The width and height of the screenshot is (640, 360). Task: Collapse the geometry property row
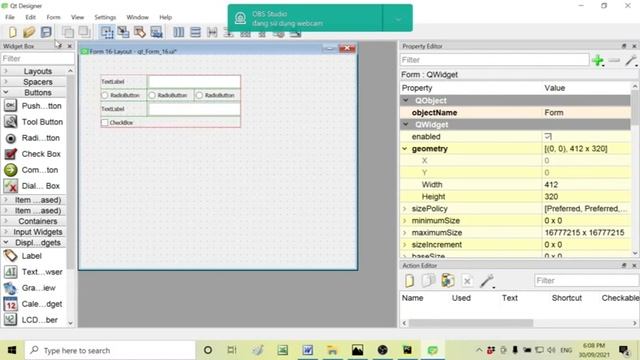(404, 149)
